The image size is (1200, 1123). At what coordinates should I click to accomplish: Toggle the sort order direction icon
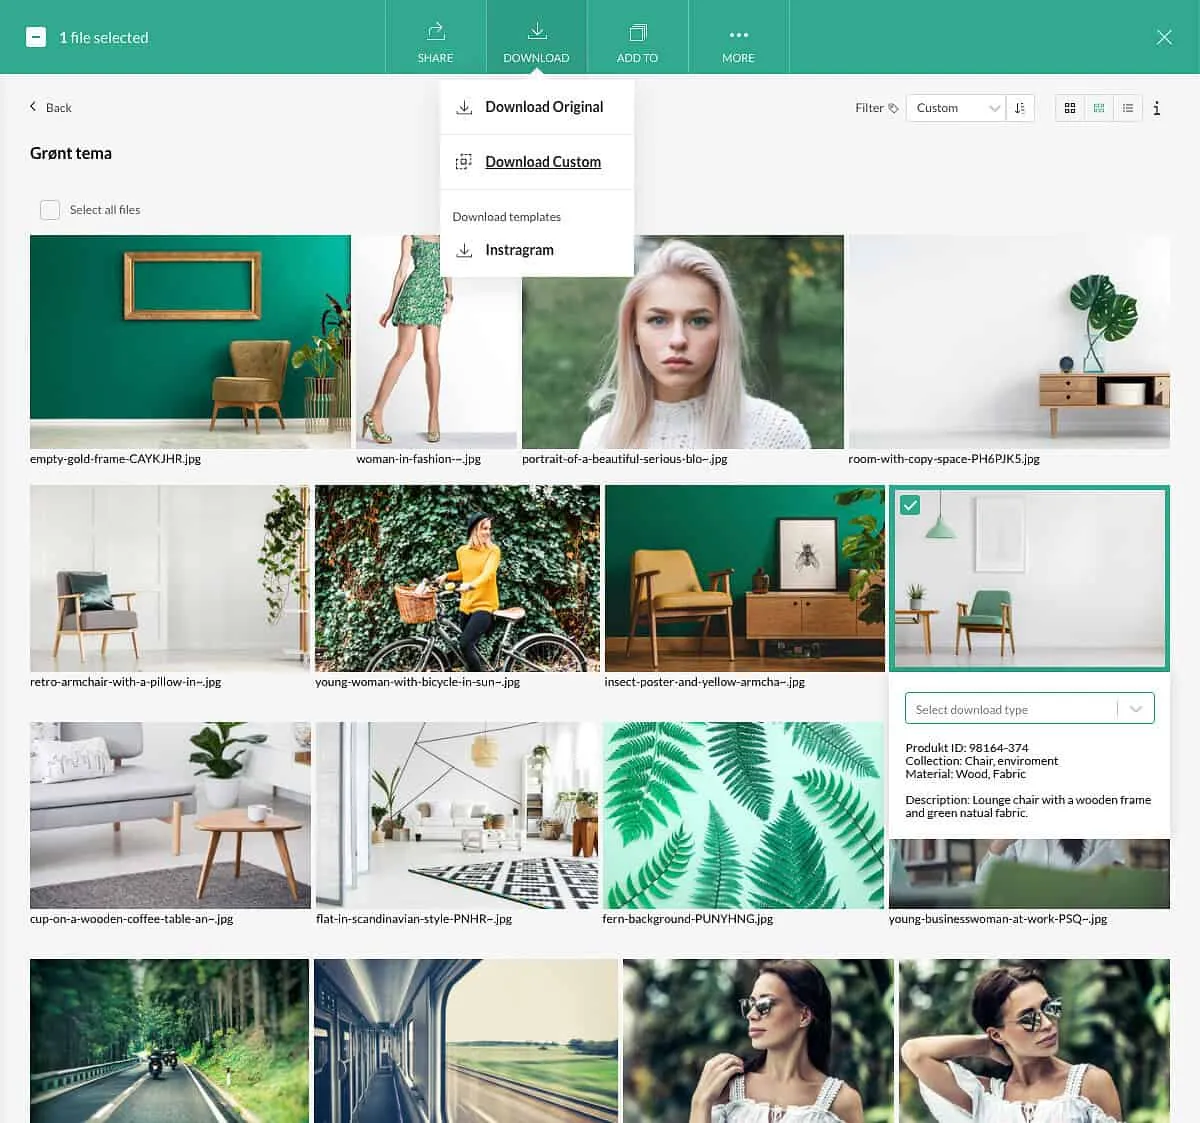[x=1020, y=108]
